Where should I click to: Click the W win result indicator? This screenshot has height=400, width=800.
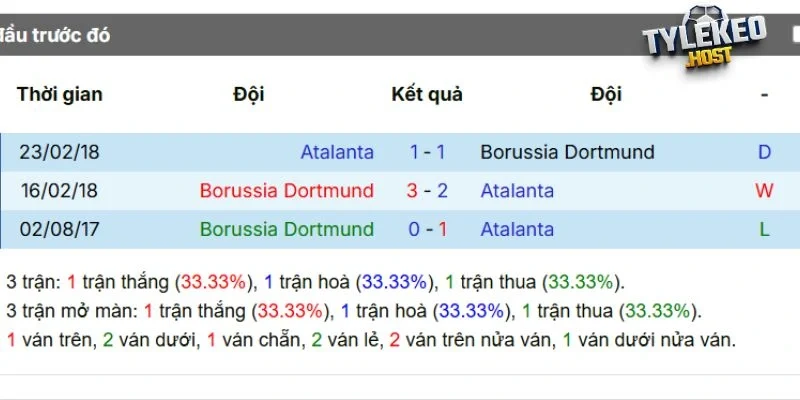click(x=764, y=191)
